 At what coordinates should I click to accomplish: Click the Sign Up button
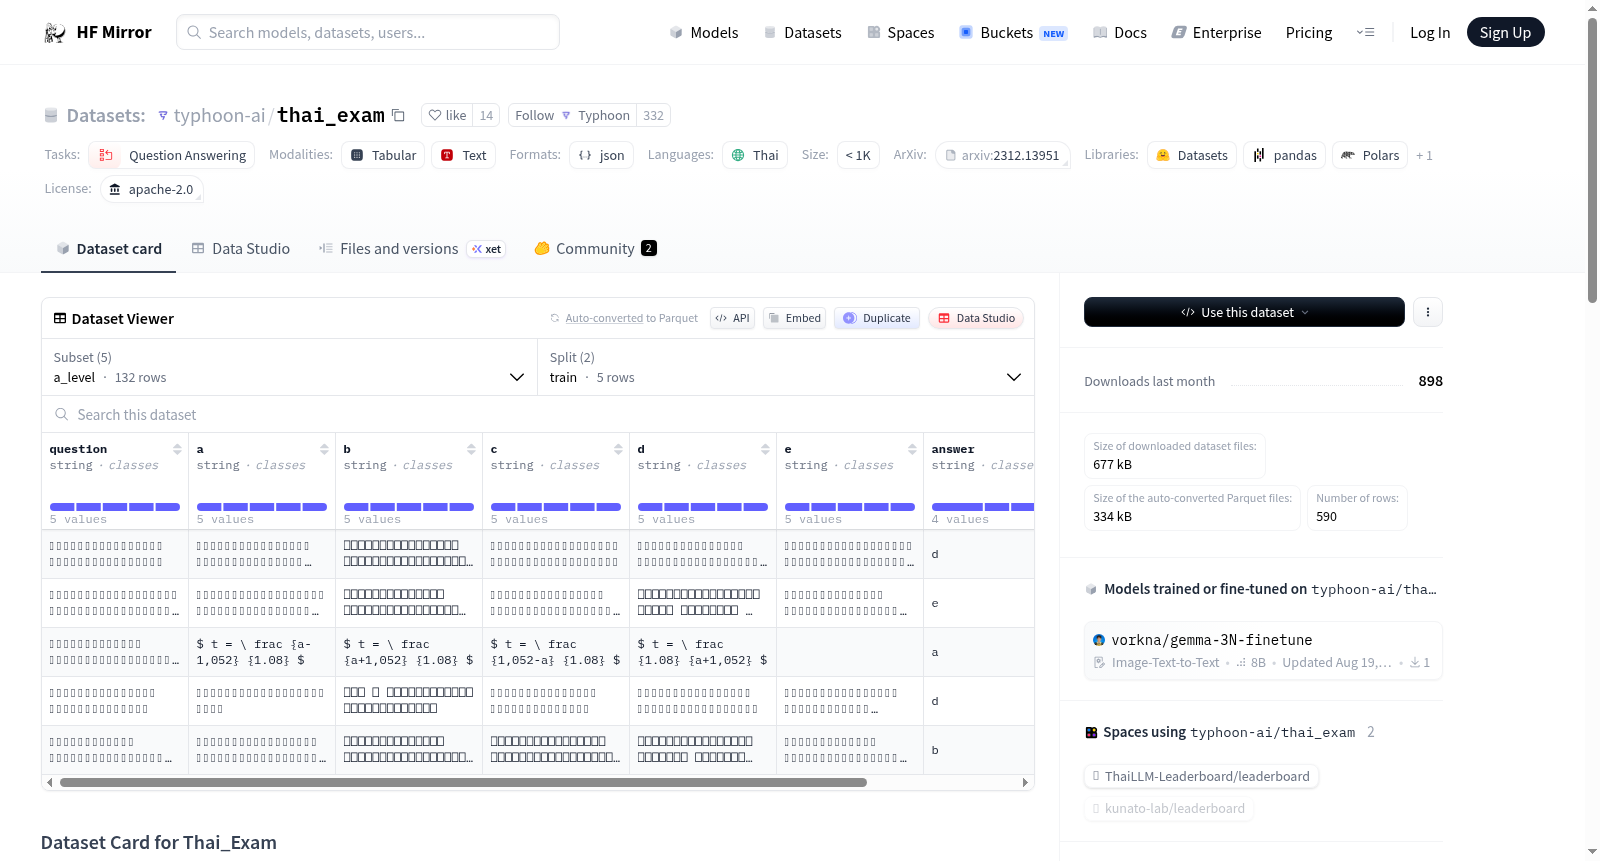click(x=1505, y=32)
